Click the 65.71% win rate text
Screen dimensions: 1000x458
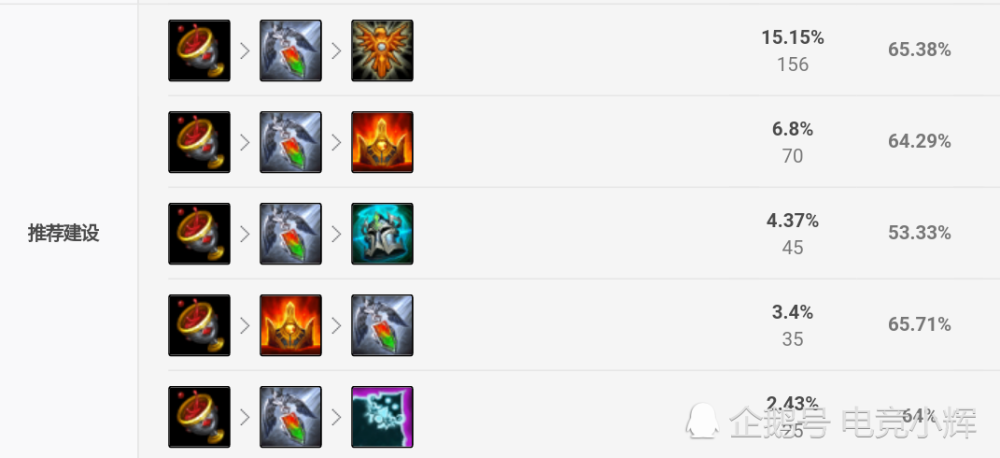(920, 325)
